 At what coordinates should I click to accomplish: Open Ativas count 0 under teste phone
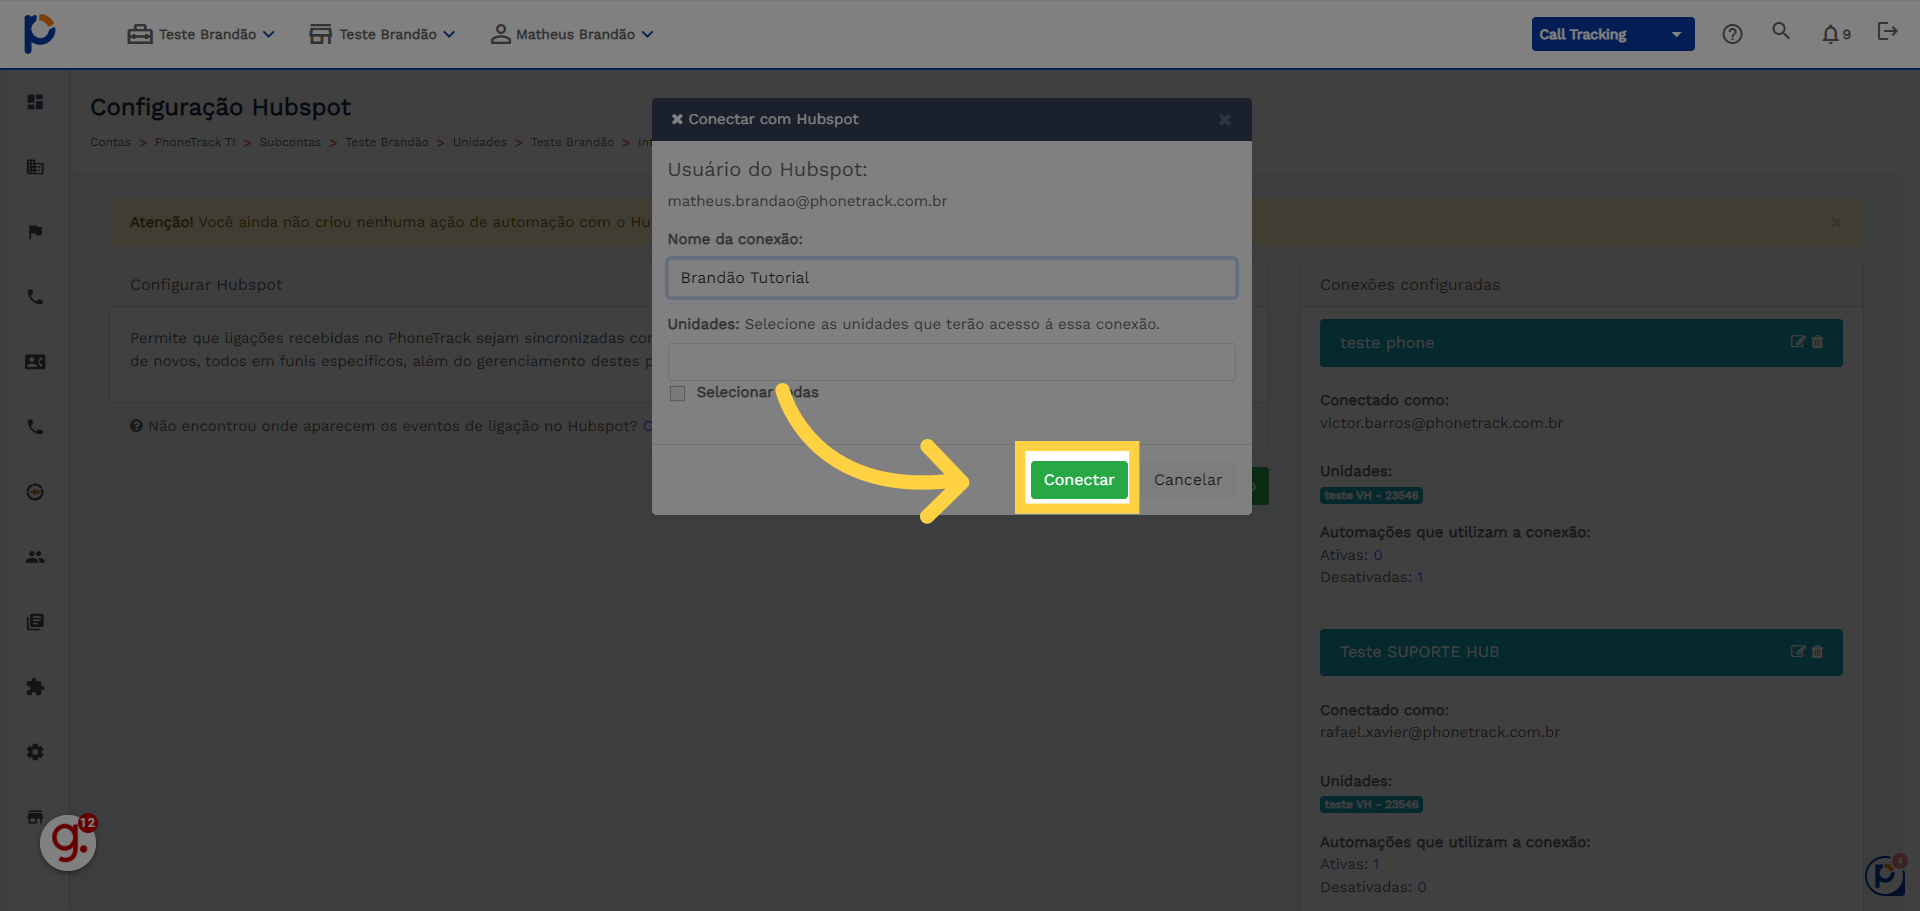[x=1378, y=555]
